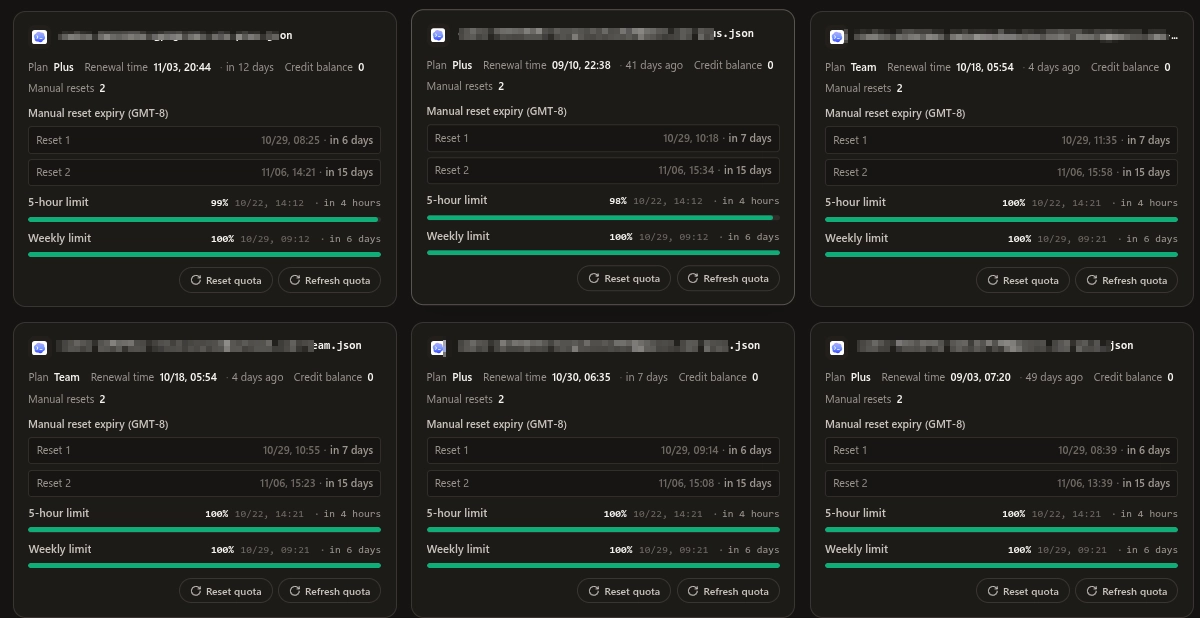Select the Reset 1 row expiring 10/29, 10:55

point(204,450)
